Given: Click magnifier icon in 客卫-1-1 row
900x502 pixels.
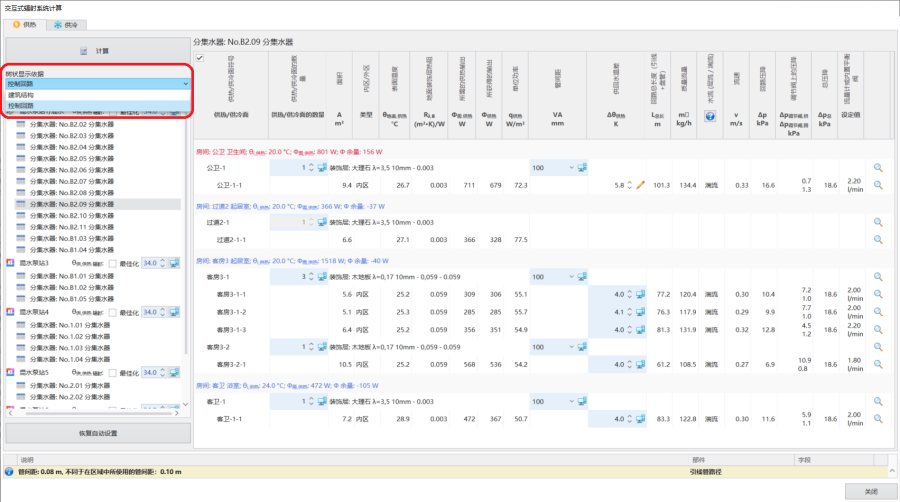Looking at the screenshot, I should [x=878, y=419].
